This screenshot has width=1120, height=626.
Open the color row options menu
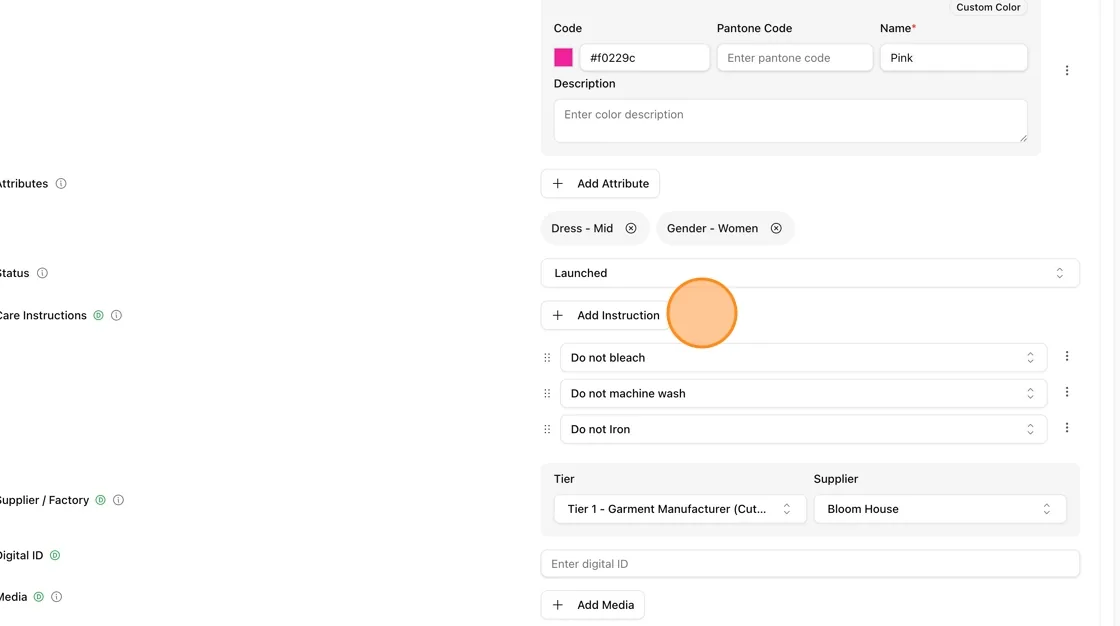click(x=1066, y=71)
